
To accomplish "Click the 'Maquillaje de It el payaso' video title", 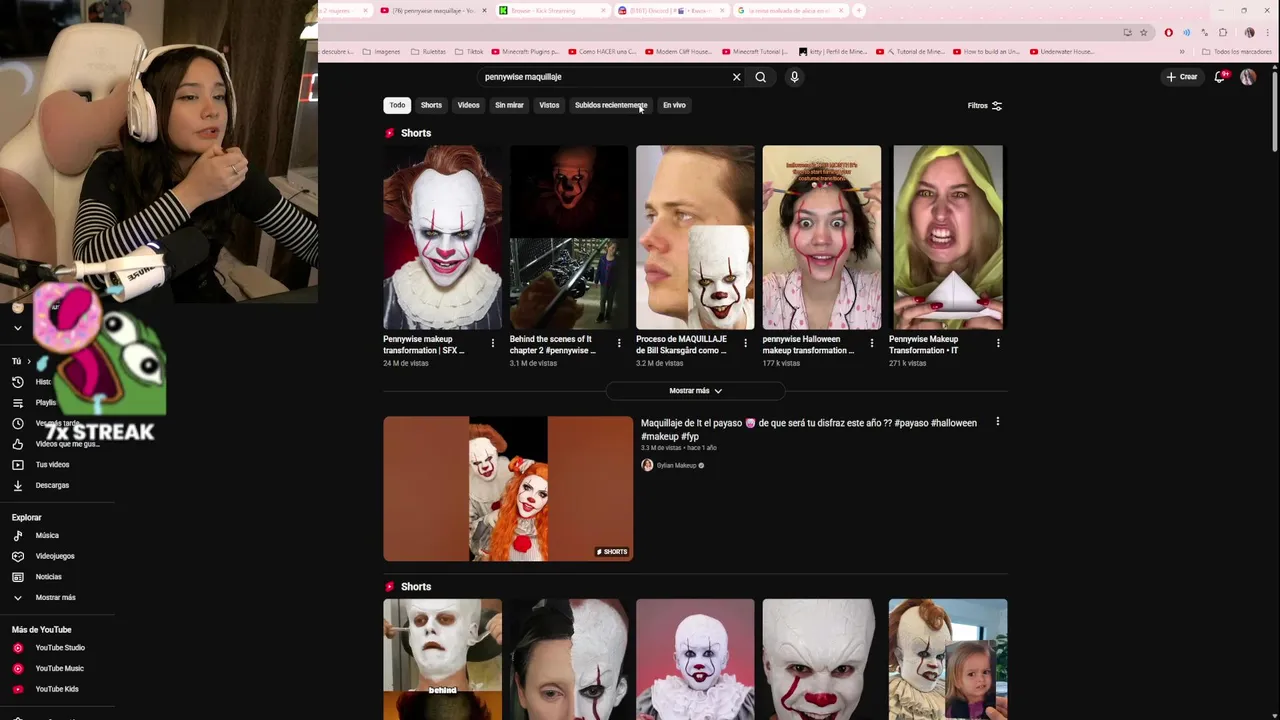I will pos(809,429).
